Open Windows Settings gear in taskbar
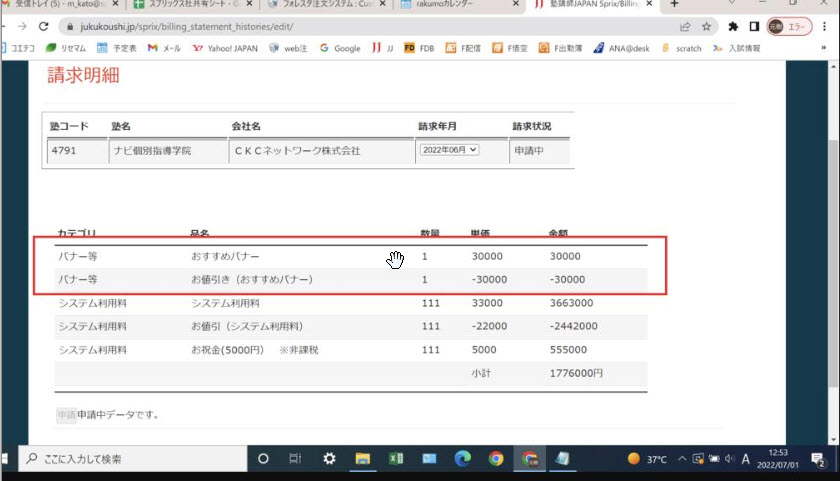Screen dimensions: 840x481 click(329, 459)
